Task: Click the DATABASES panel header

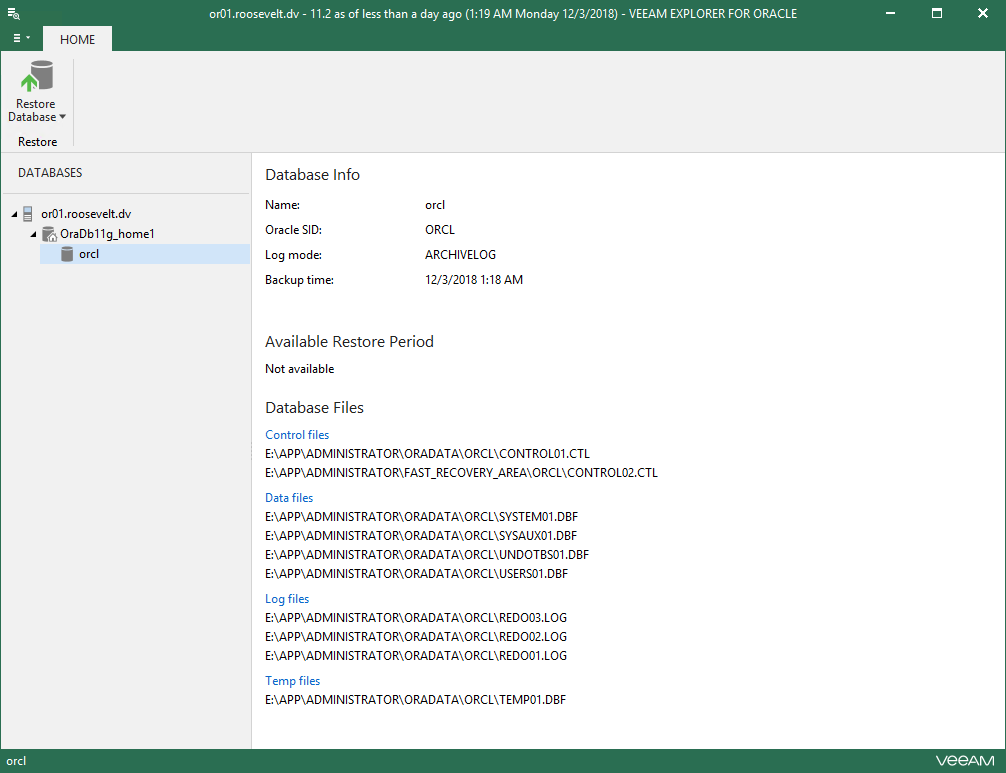Action: 50,173
